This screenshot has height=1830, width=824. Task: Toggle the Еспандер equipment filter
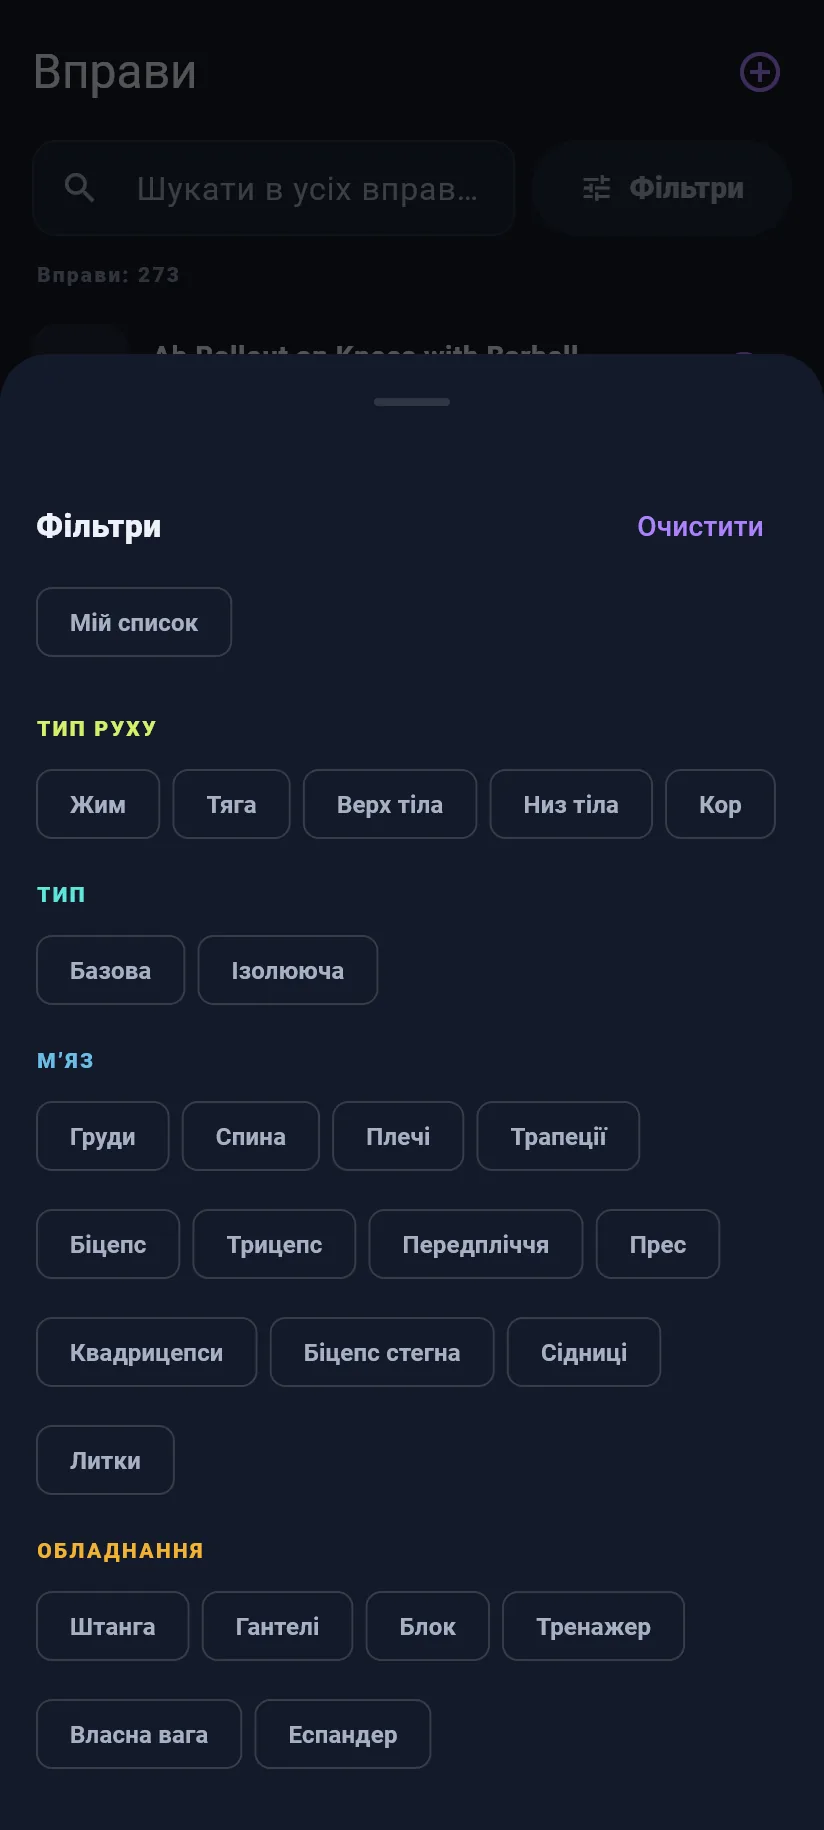pos(343,1734)
